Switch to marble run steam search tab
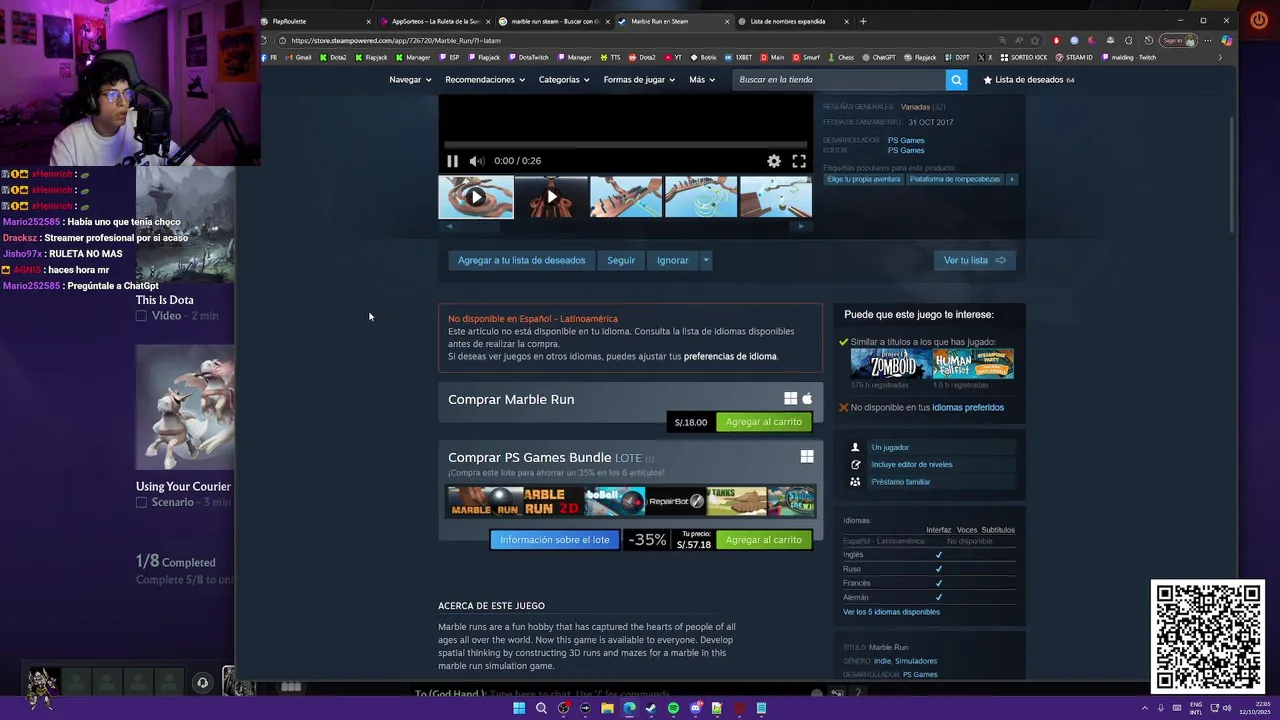1280x720 pixels. pyautogui.click(x=554, y=21)
